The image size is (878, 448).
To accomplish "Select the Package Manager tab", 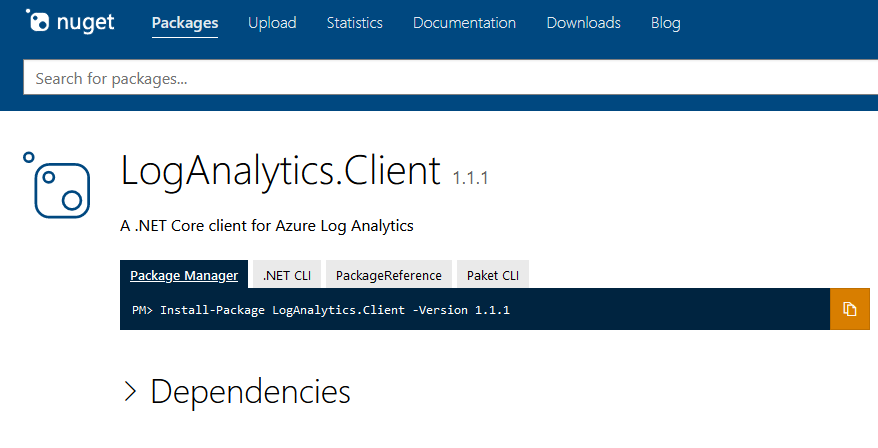I will pos(184,275).
